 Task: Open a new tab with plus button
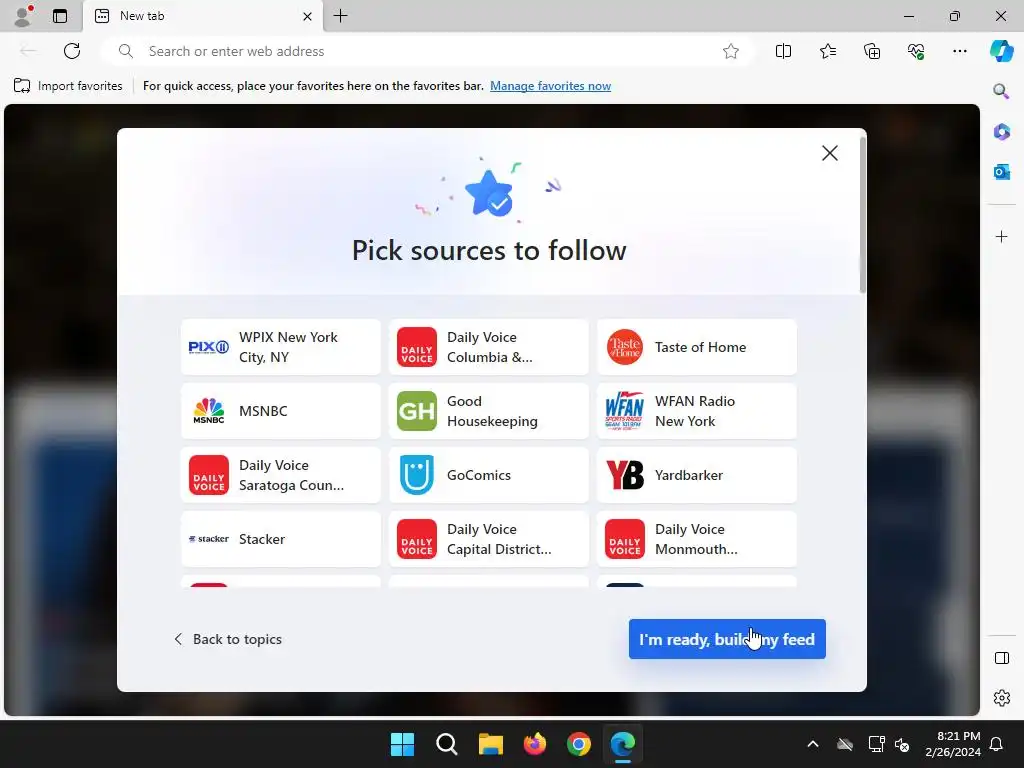tap(340, 16)
